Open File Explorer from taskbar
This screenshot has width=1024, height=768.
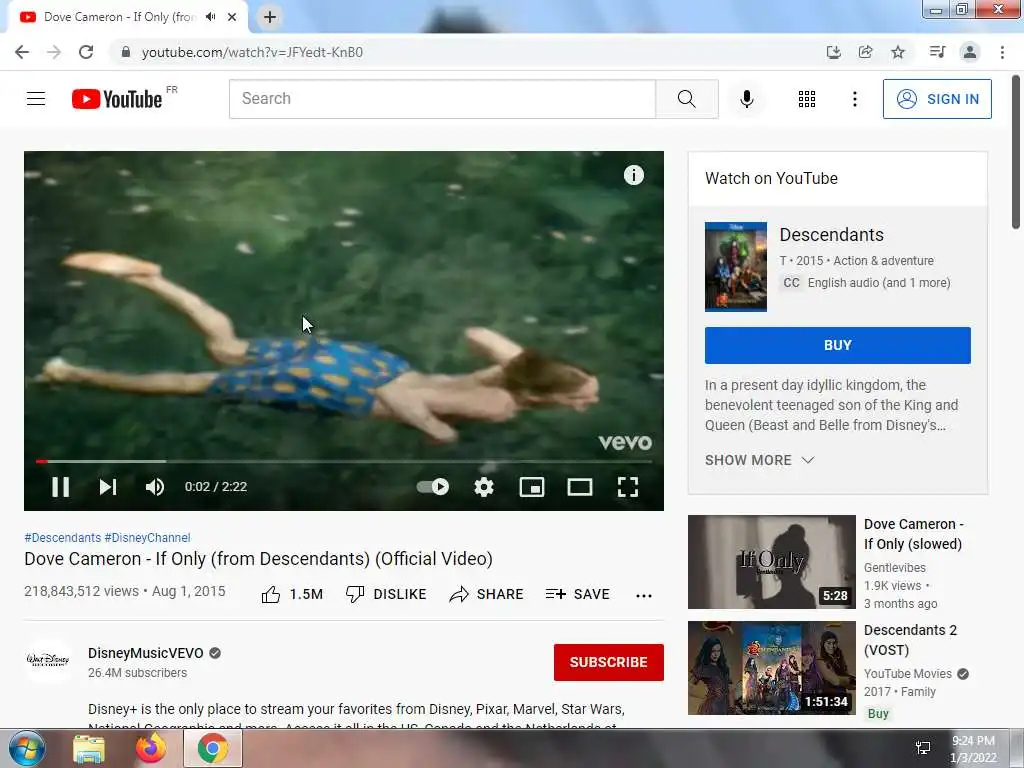click(89, 748)
